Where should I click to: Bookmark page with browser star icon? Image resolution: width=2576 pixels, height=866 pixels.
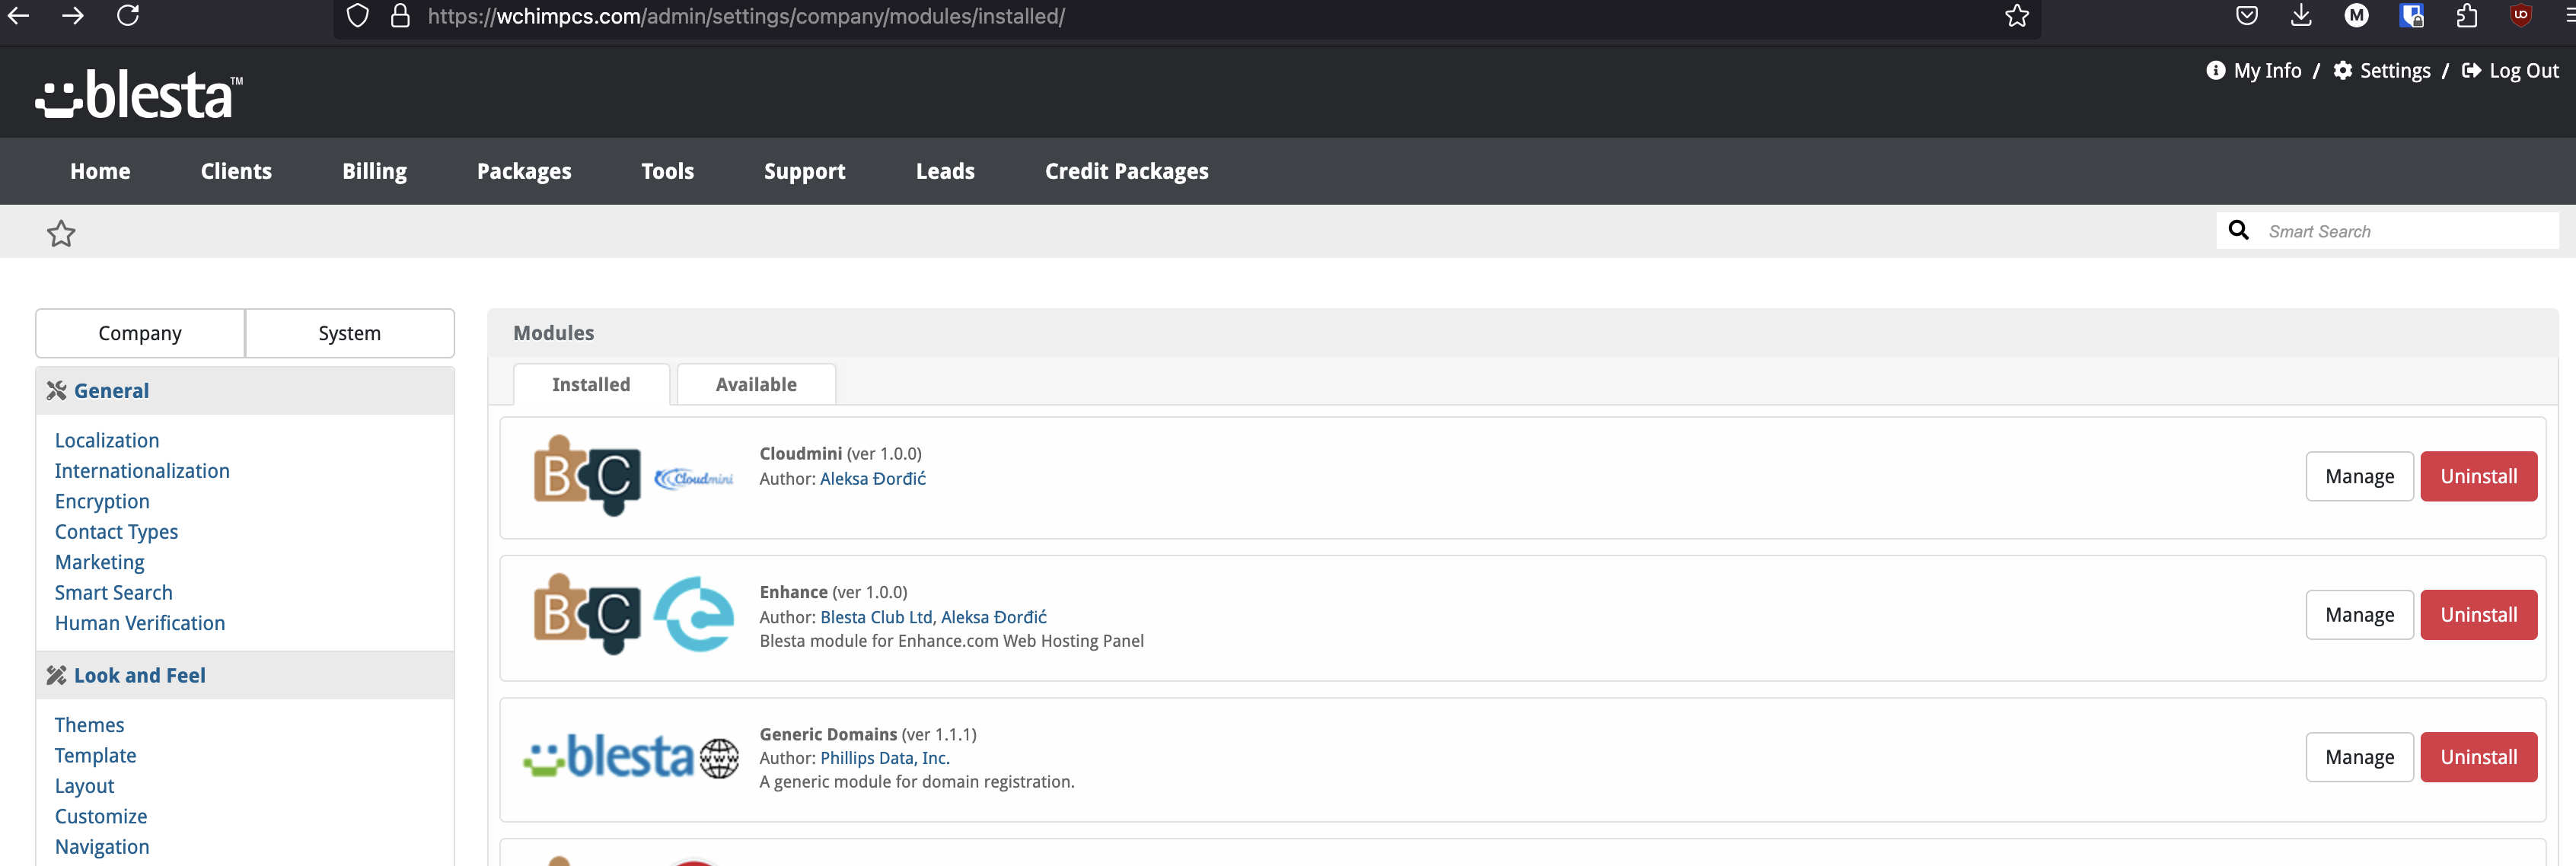2016,16
